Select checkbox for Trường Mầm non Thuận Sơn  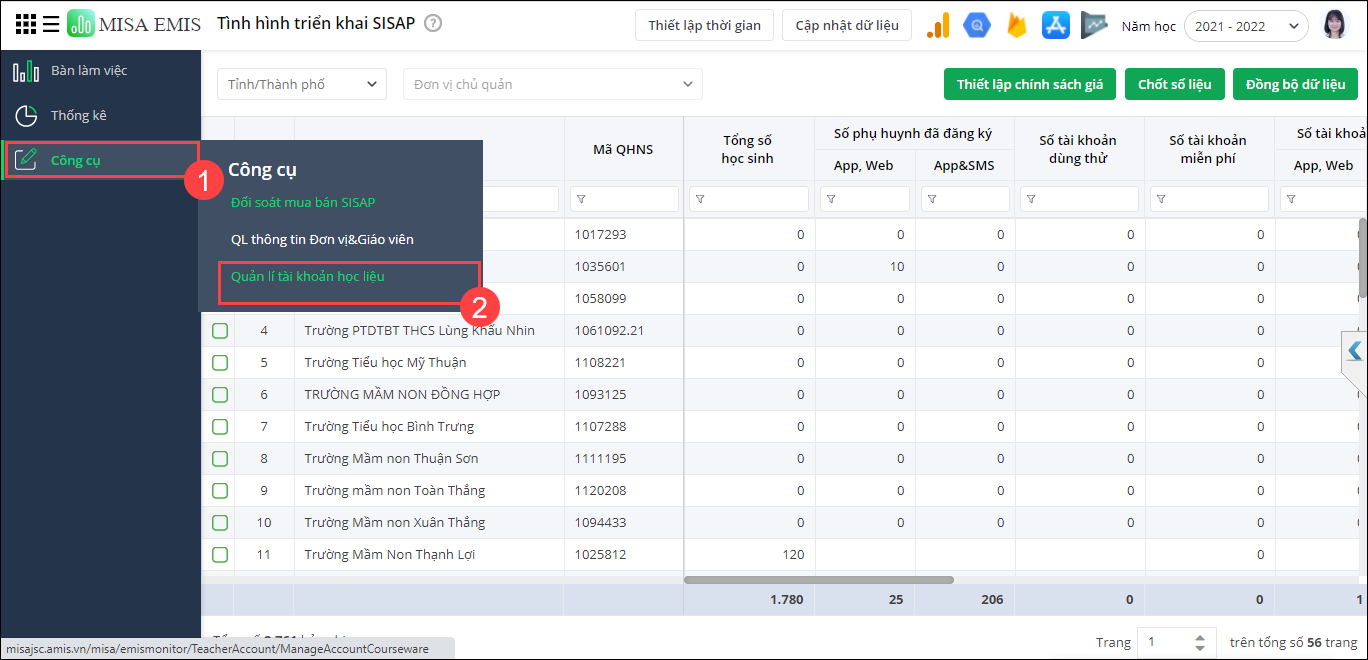(x=220, y=459)
